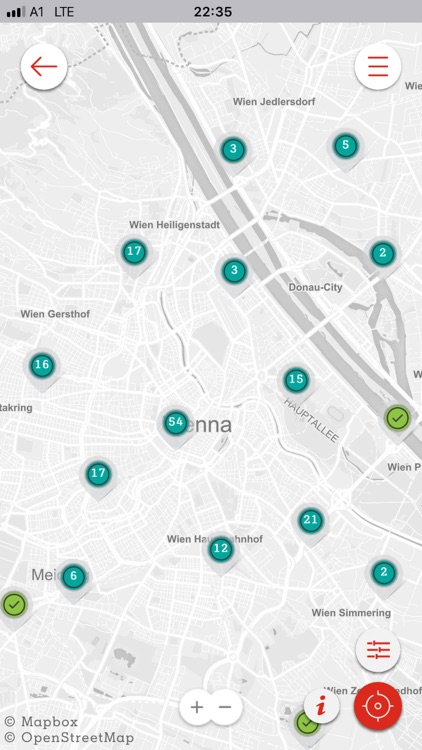Zoom in with the plus button
422x750 pixels.
pos(196,707)
